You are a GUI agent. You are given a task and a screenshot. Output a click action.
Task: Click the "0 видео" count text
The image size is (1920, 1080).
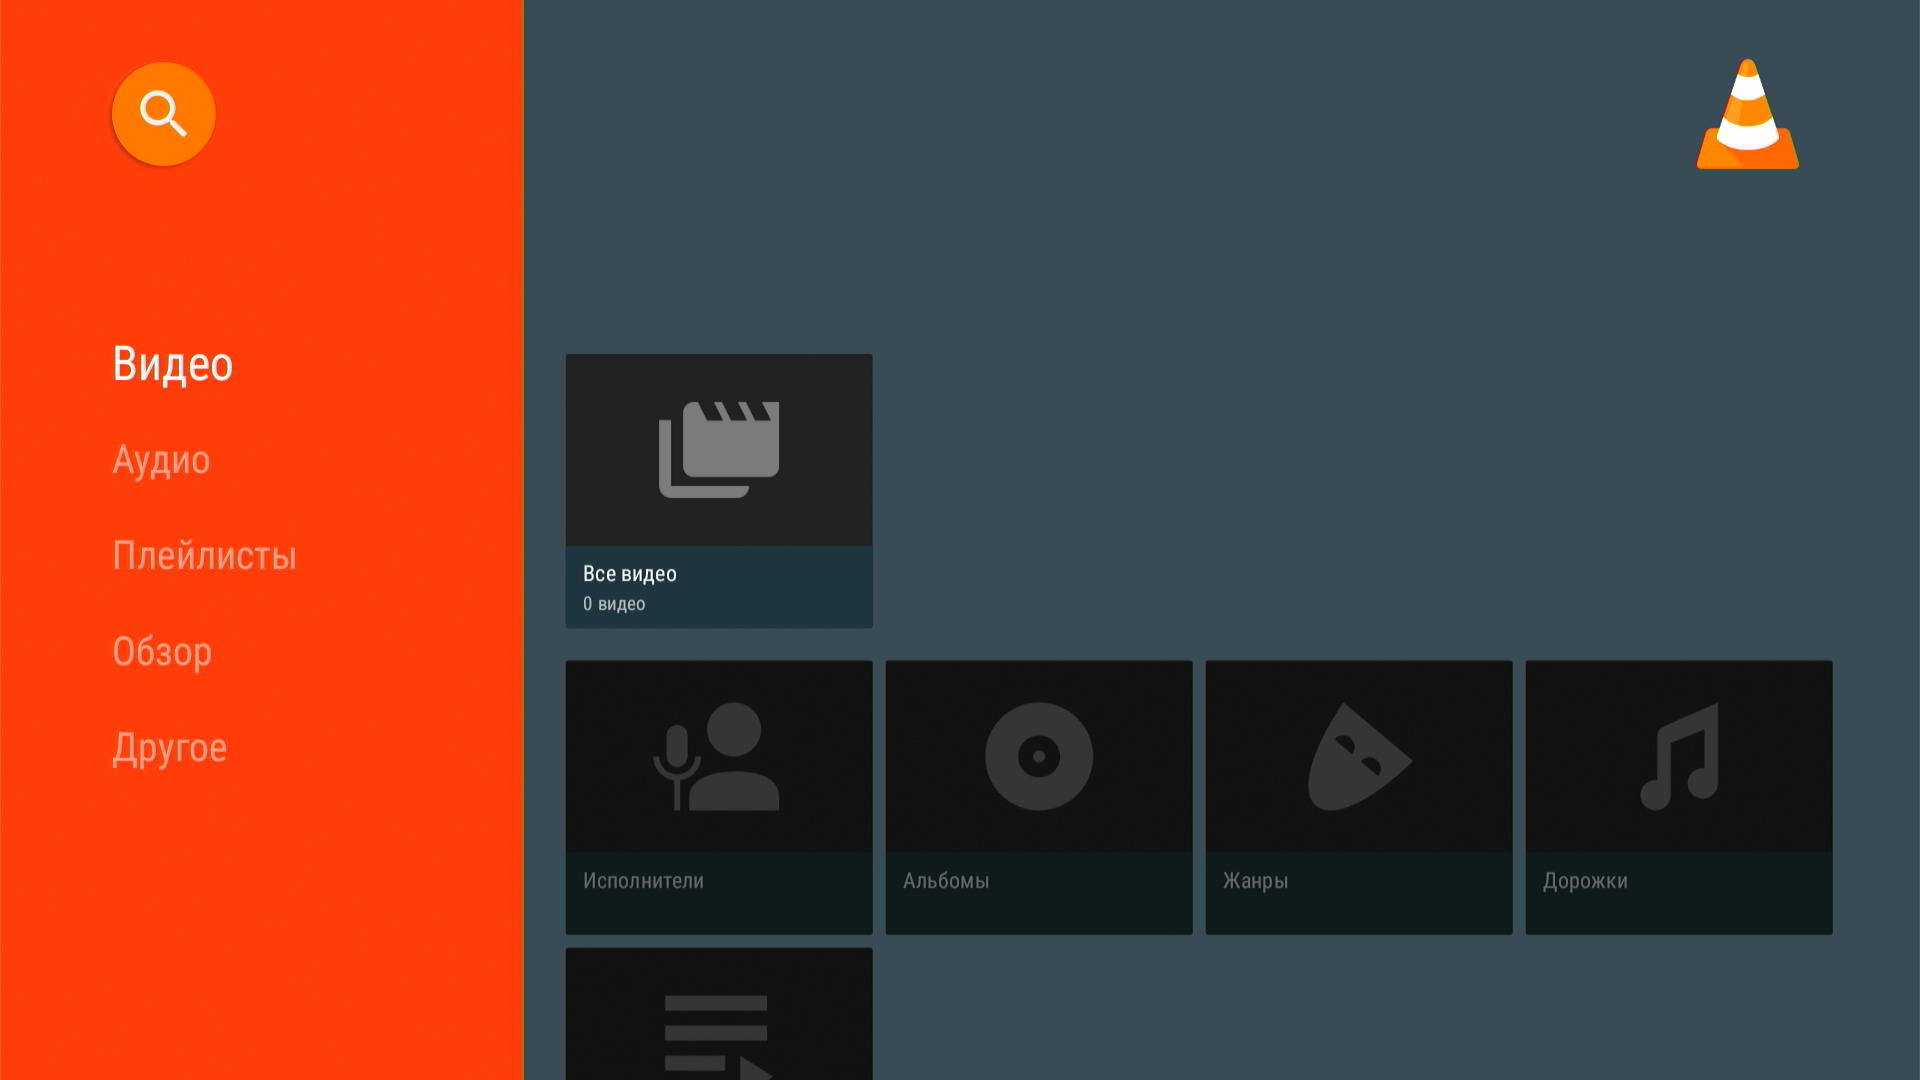(x=613, y=604)
